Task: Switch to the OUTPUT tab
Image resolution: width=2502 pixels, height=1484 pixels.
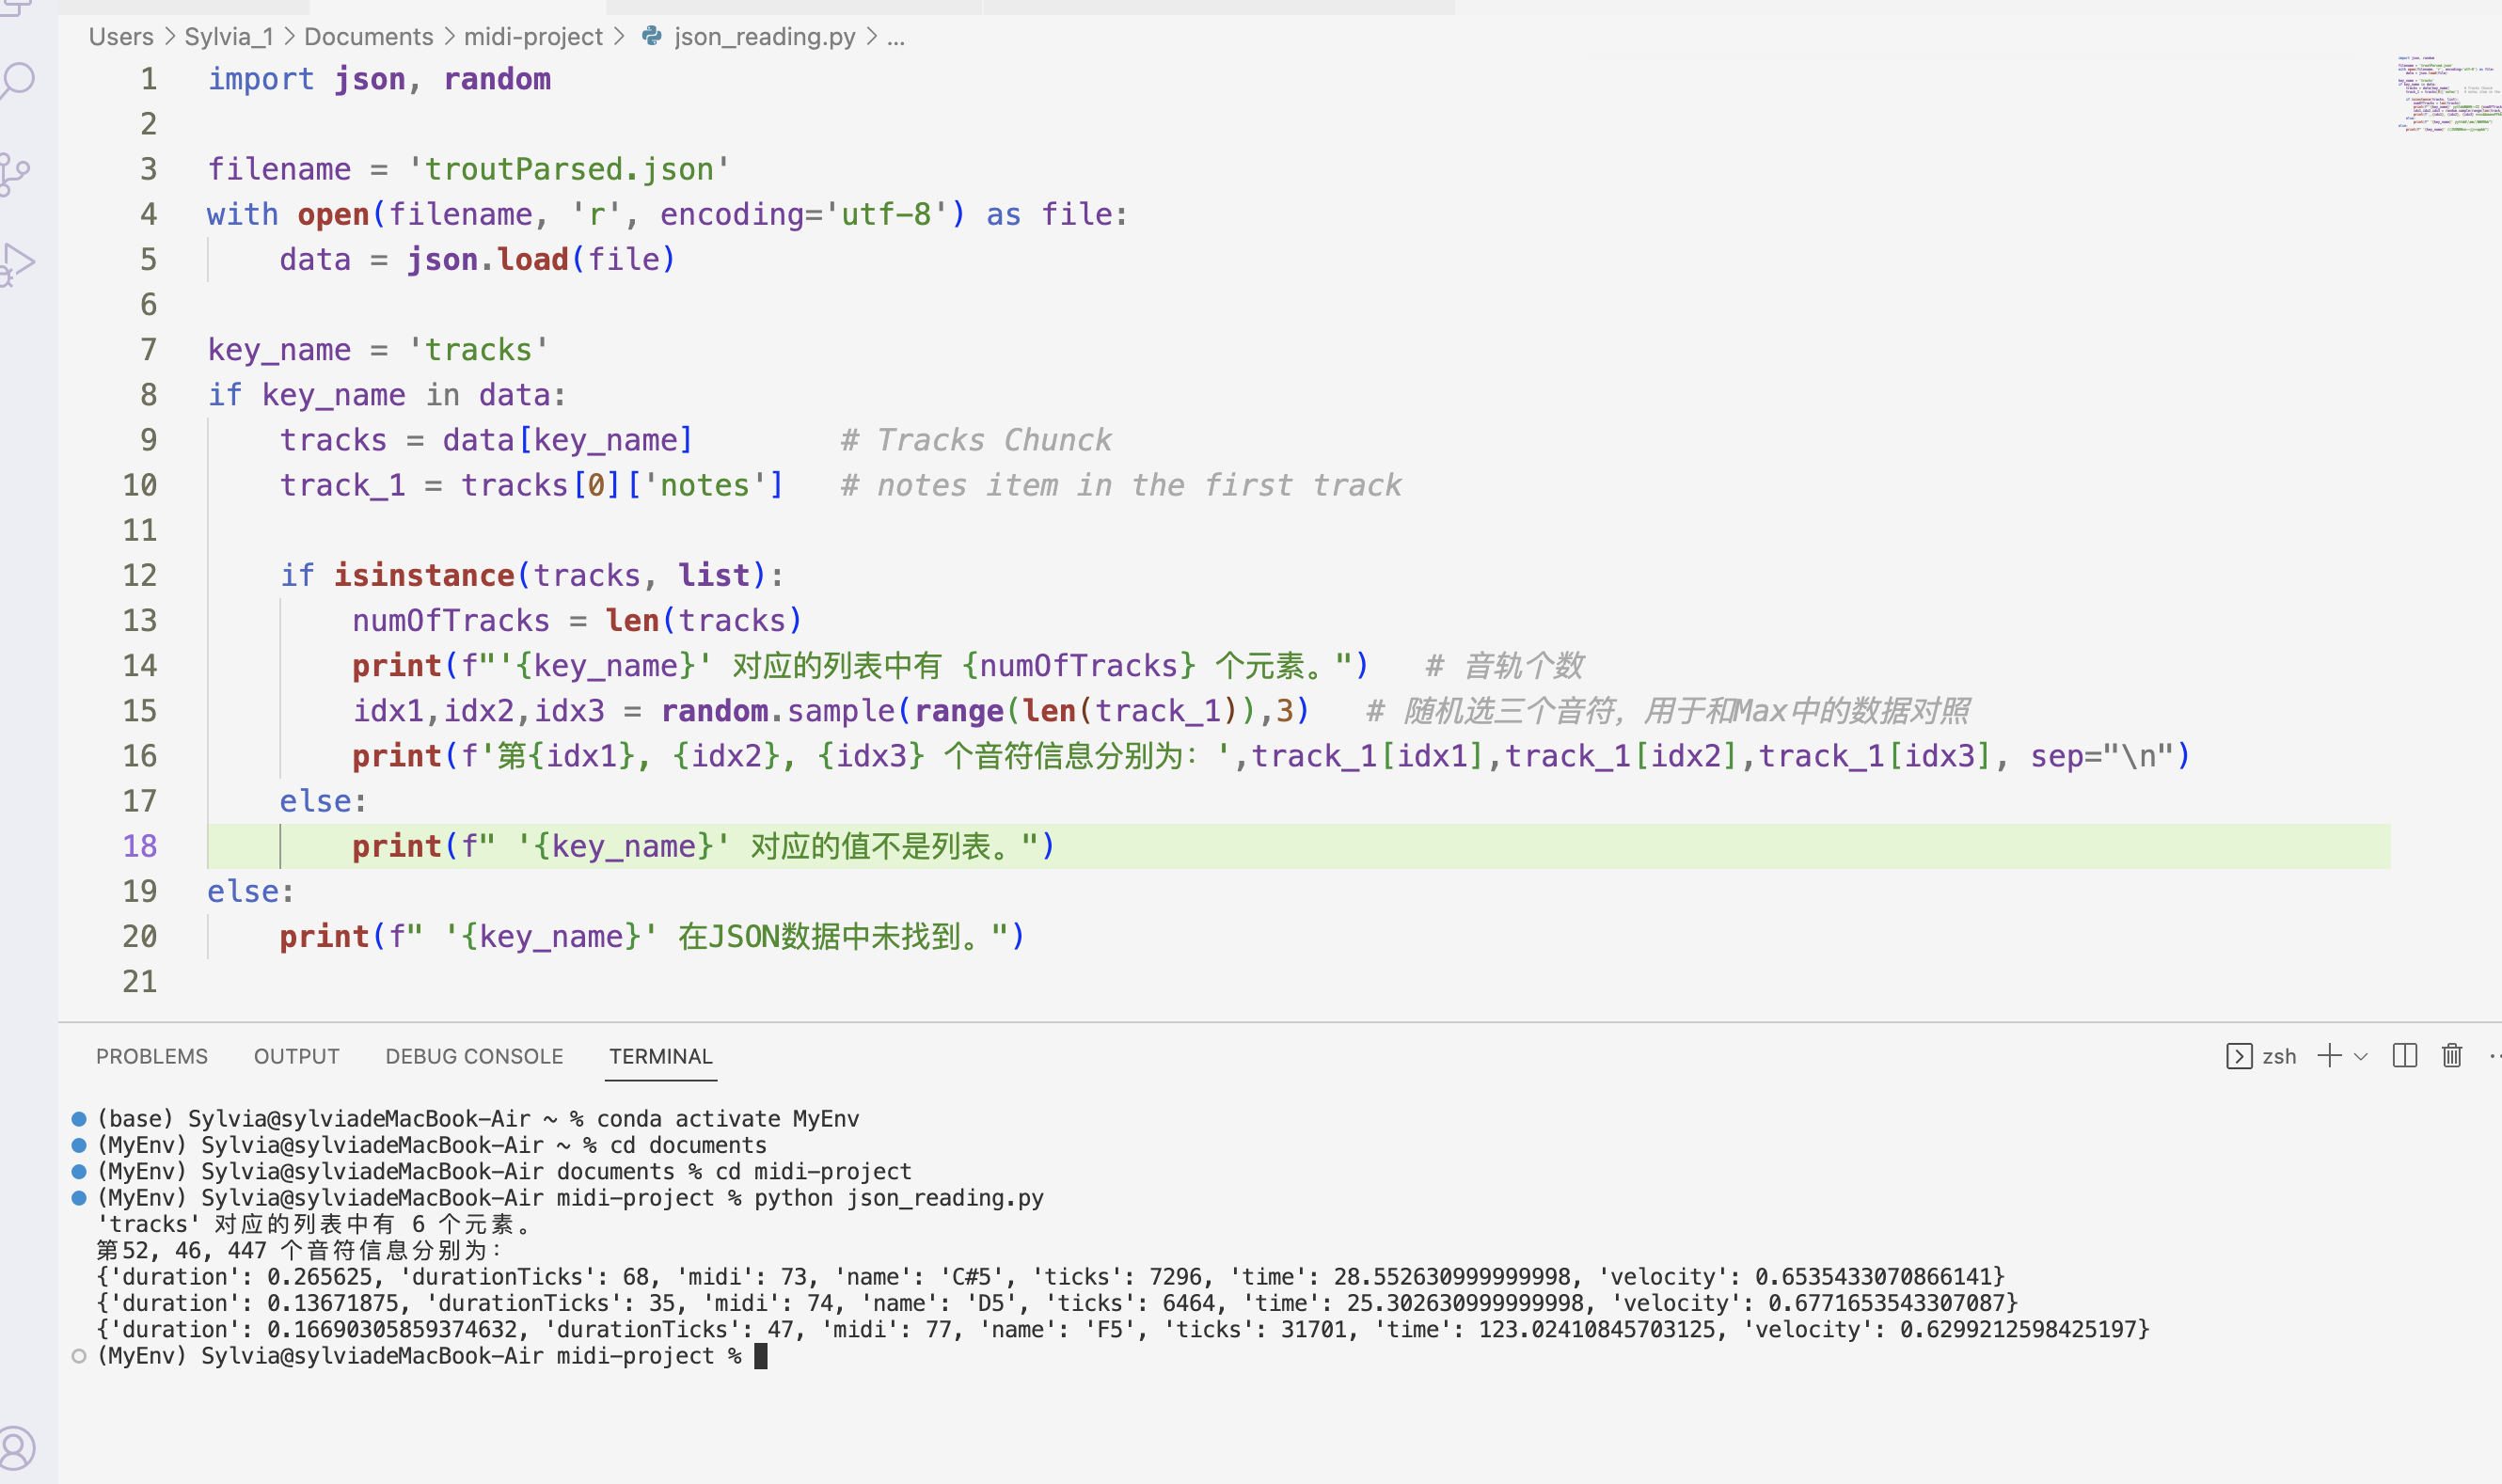Action: tap(296, 1056)
